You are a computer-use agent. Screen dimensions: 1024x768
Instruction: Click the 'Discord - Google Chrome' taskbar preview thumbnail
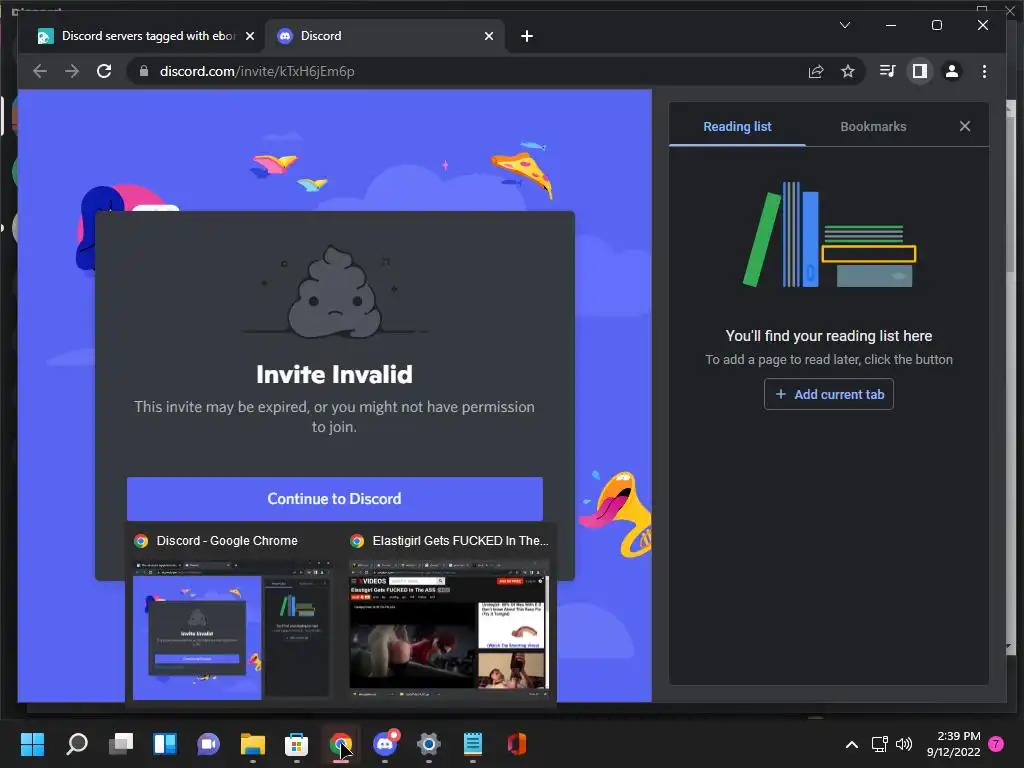tap(232, 630)
